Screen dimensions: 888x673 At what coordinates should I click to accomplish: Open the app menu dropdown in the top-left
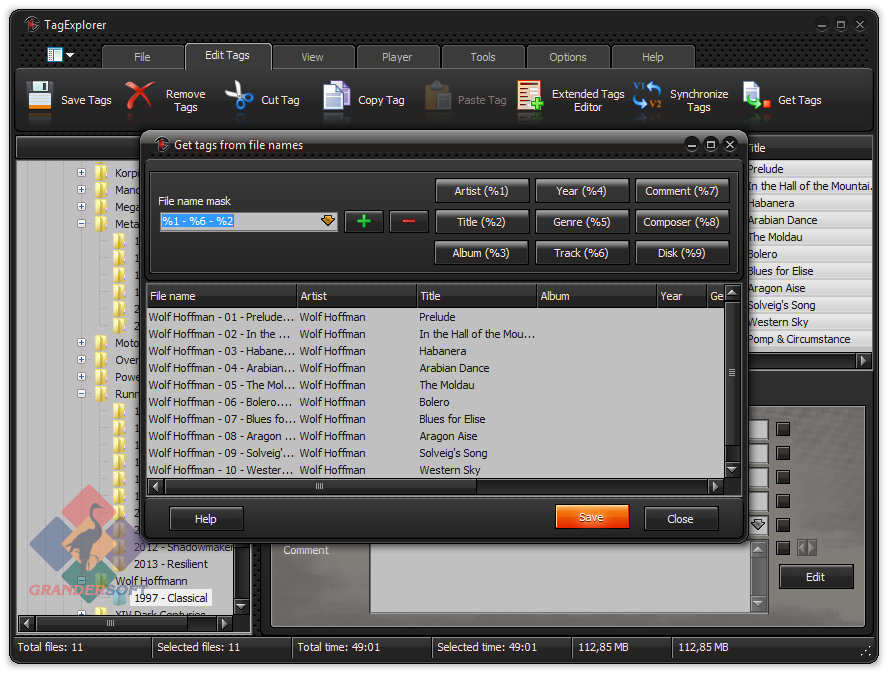(60, 56)
